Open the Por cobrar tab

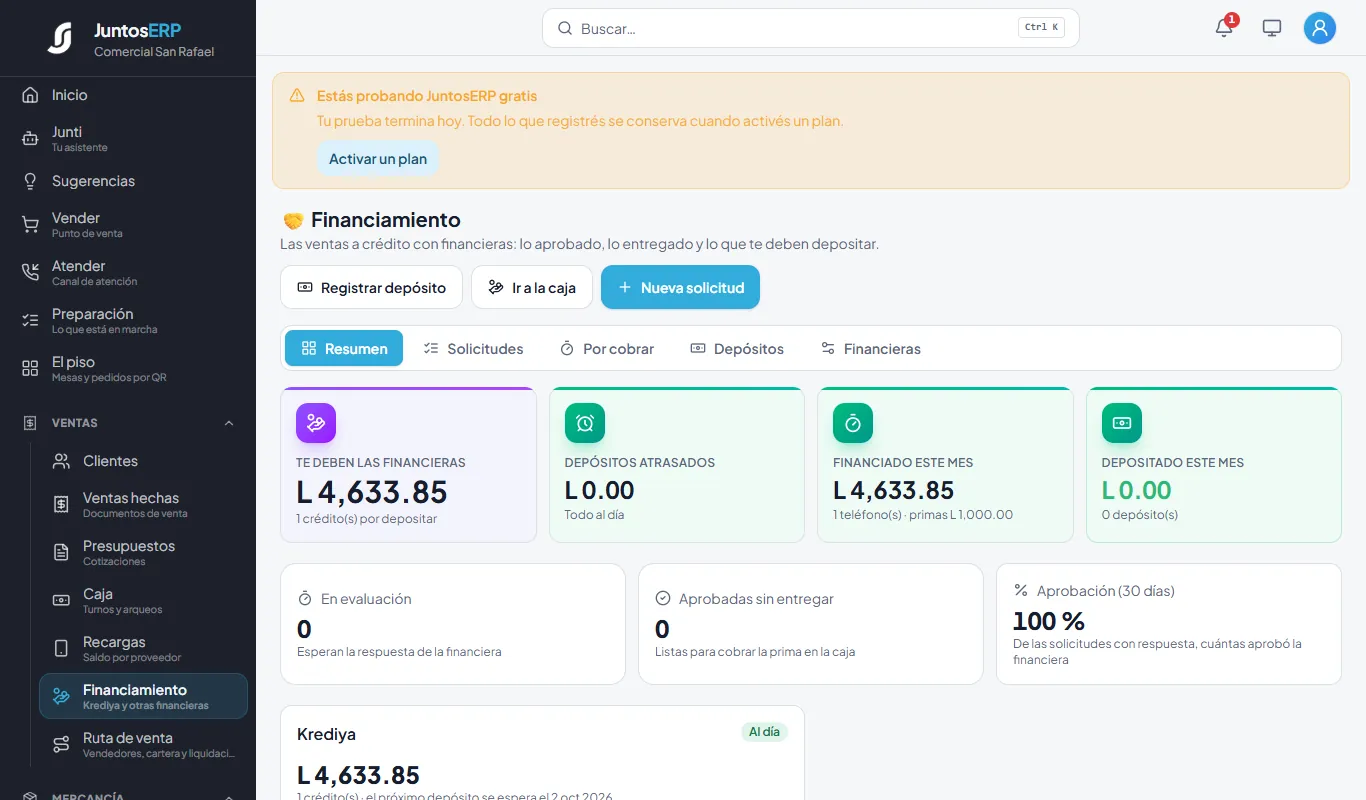[x=607, y=348]
